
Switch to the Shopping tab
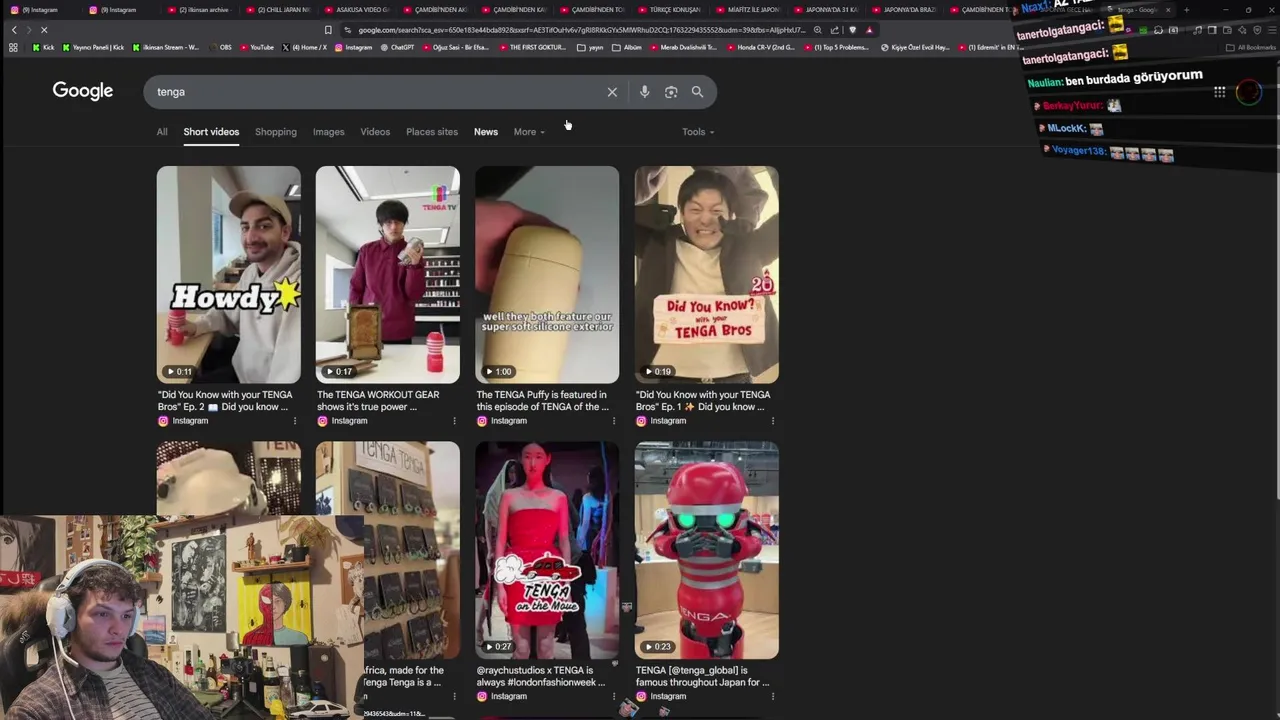(276, 132)
